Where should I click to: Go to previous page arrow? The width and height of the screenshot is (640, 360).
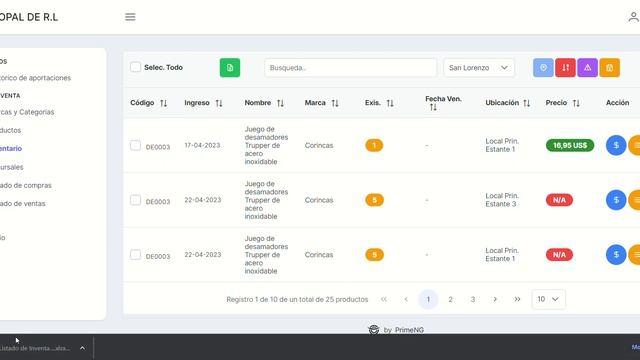tap(406, 299)
